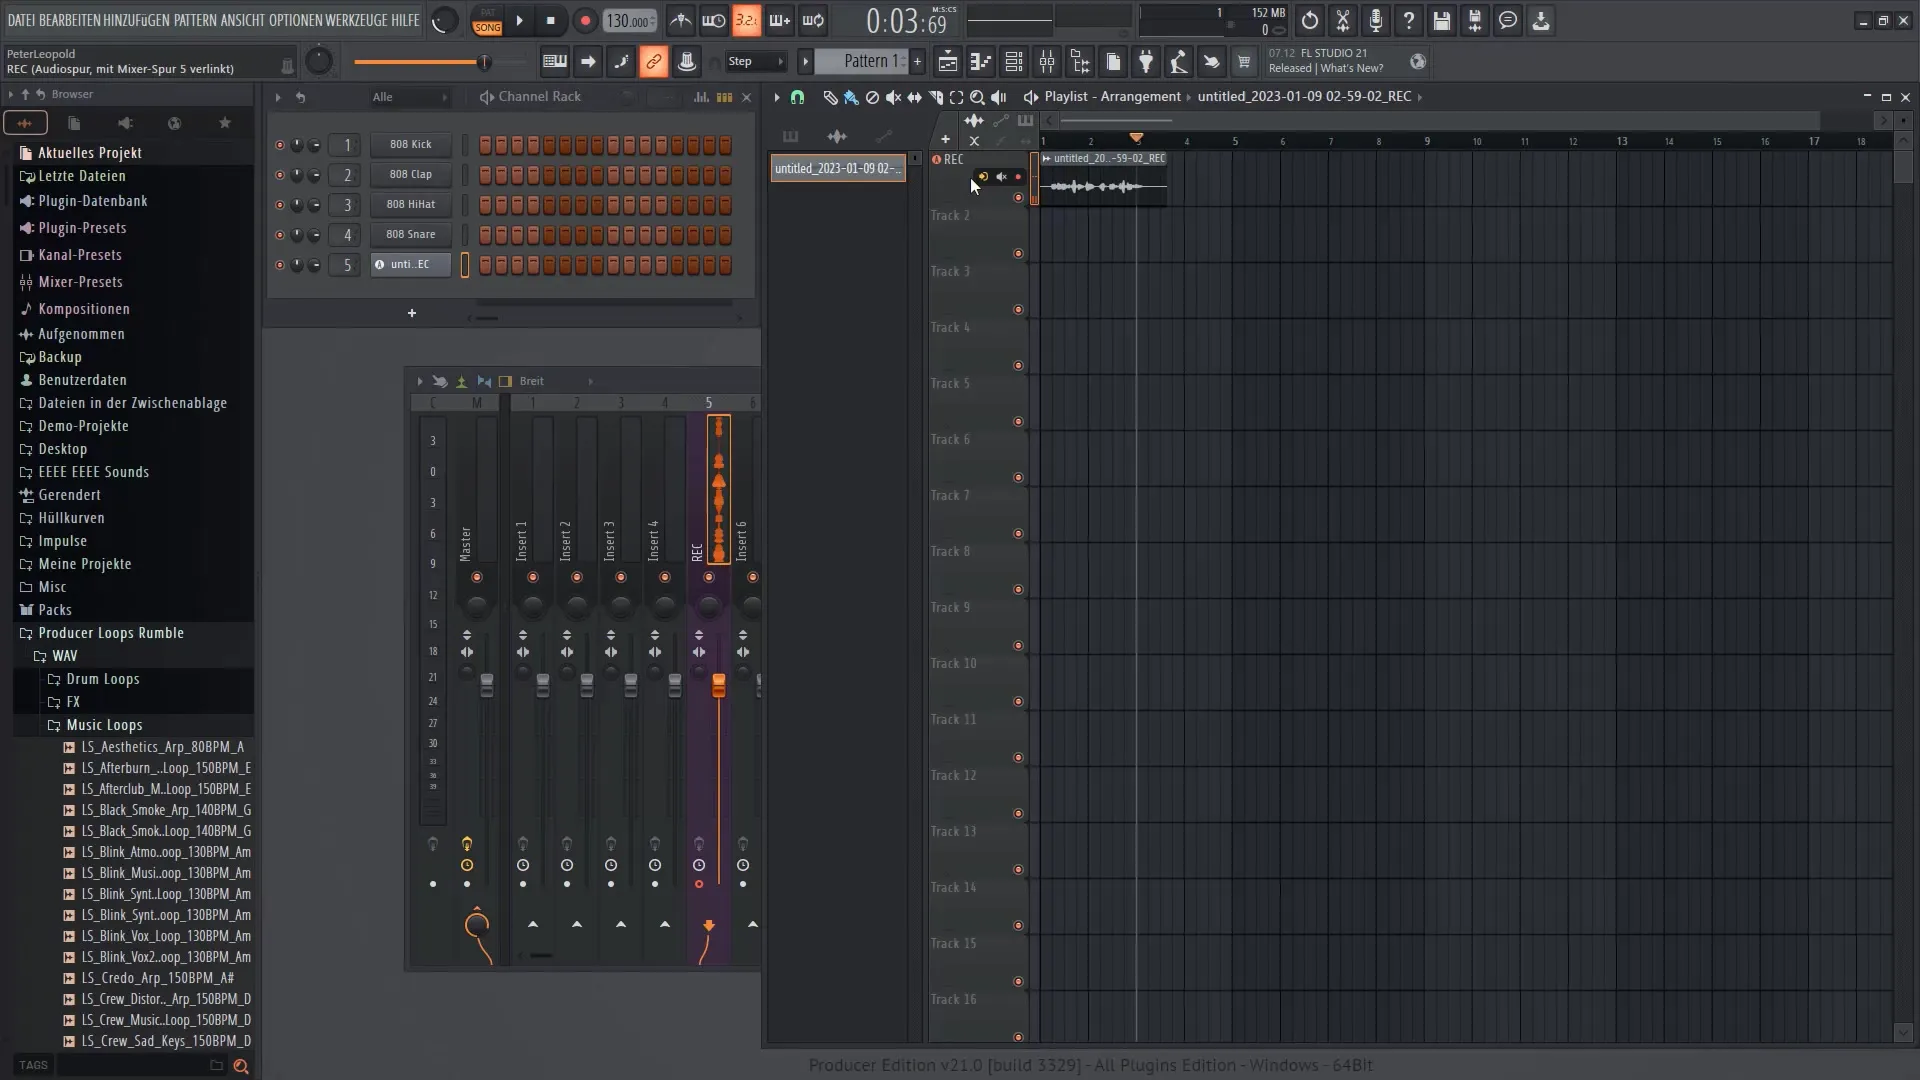Expand the Drum Loops folder in browser
1920x1080 pixels.
pos(103,678)
